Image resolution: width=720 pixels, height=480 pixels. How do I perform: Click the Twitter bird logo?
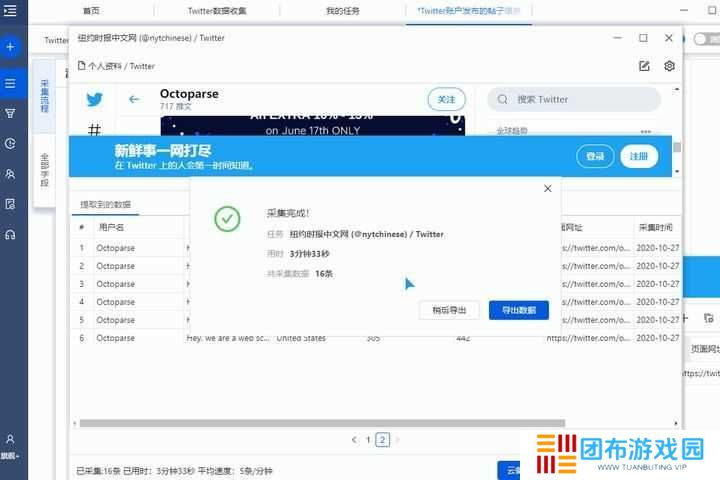pos(95,99)
